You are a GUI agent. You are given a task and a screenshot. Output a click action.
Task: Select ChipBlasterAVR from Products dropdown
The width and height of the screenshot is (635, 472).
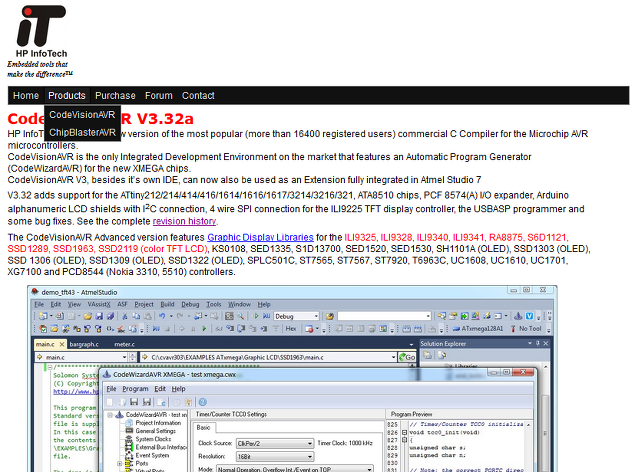[82, 133]
